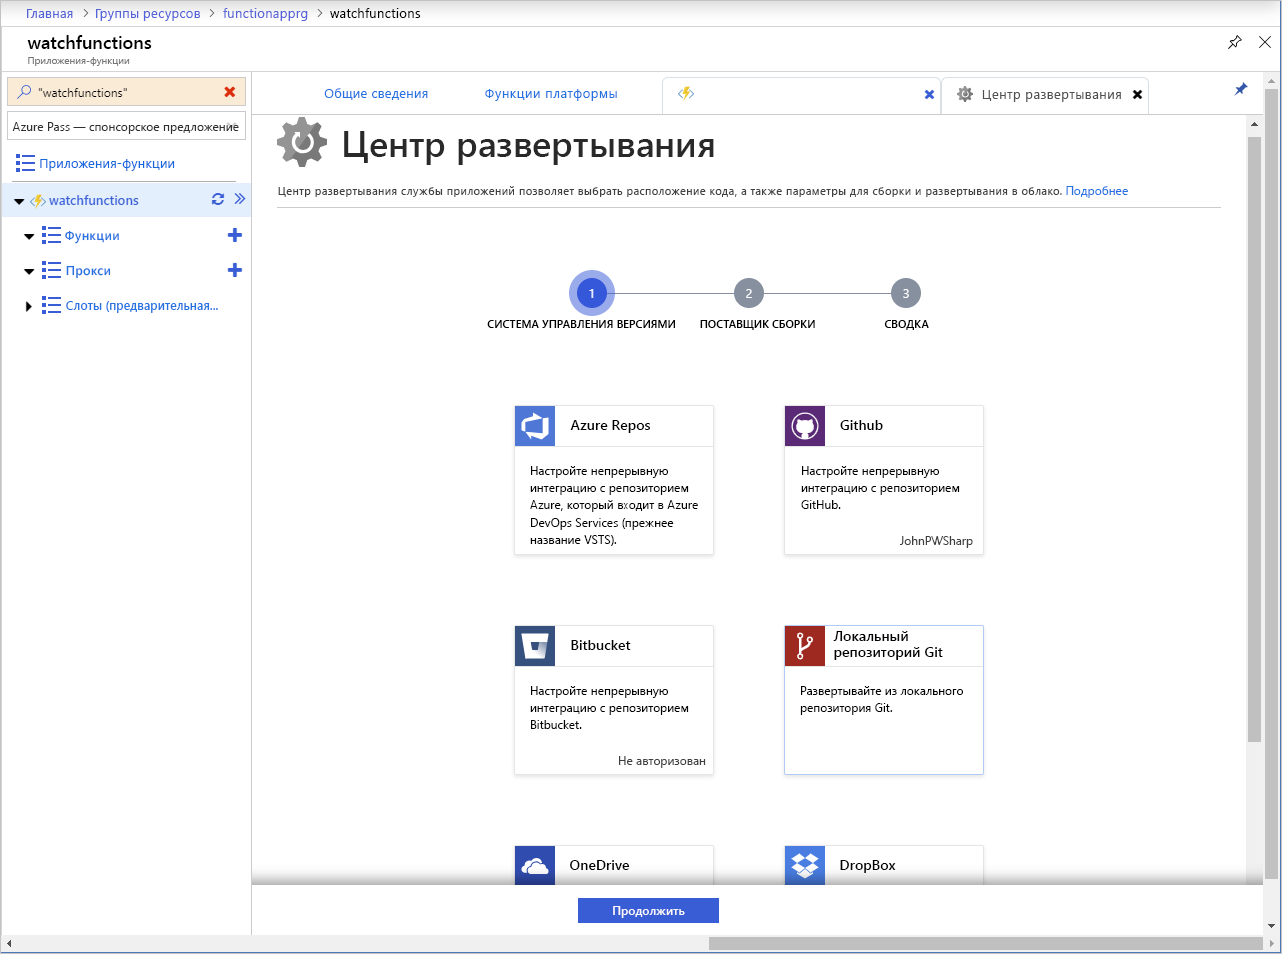The height and width of the screenshot is (954, 1282).
Task: Choose the Bitbucket logo icon
Action: click(x=535, y=646)
